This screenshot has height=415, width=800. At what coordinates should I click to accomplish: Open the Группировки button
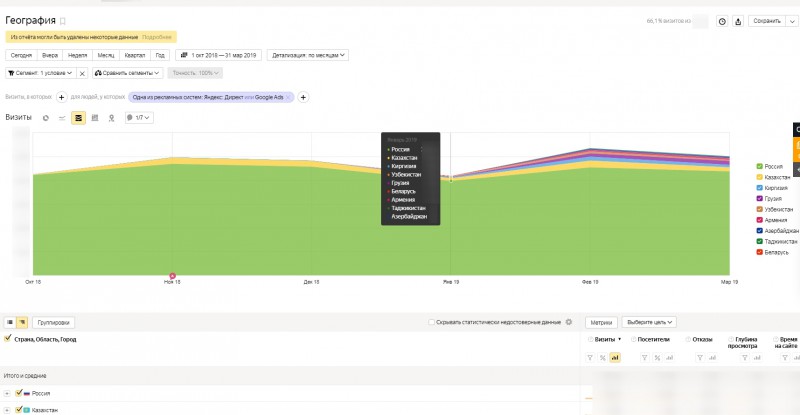pos(54,323)
